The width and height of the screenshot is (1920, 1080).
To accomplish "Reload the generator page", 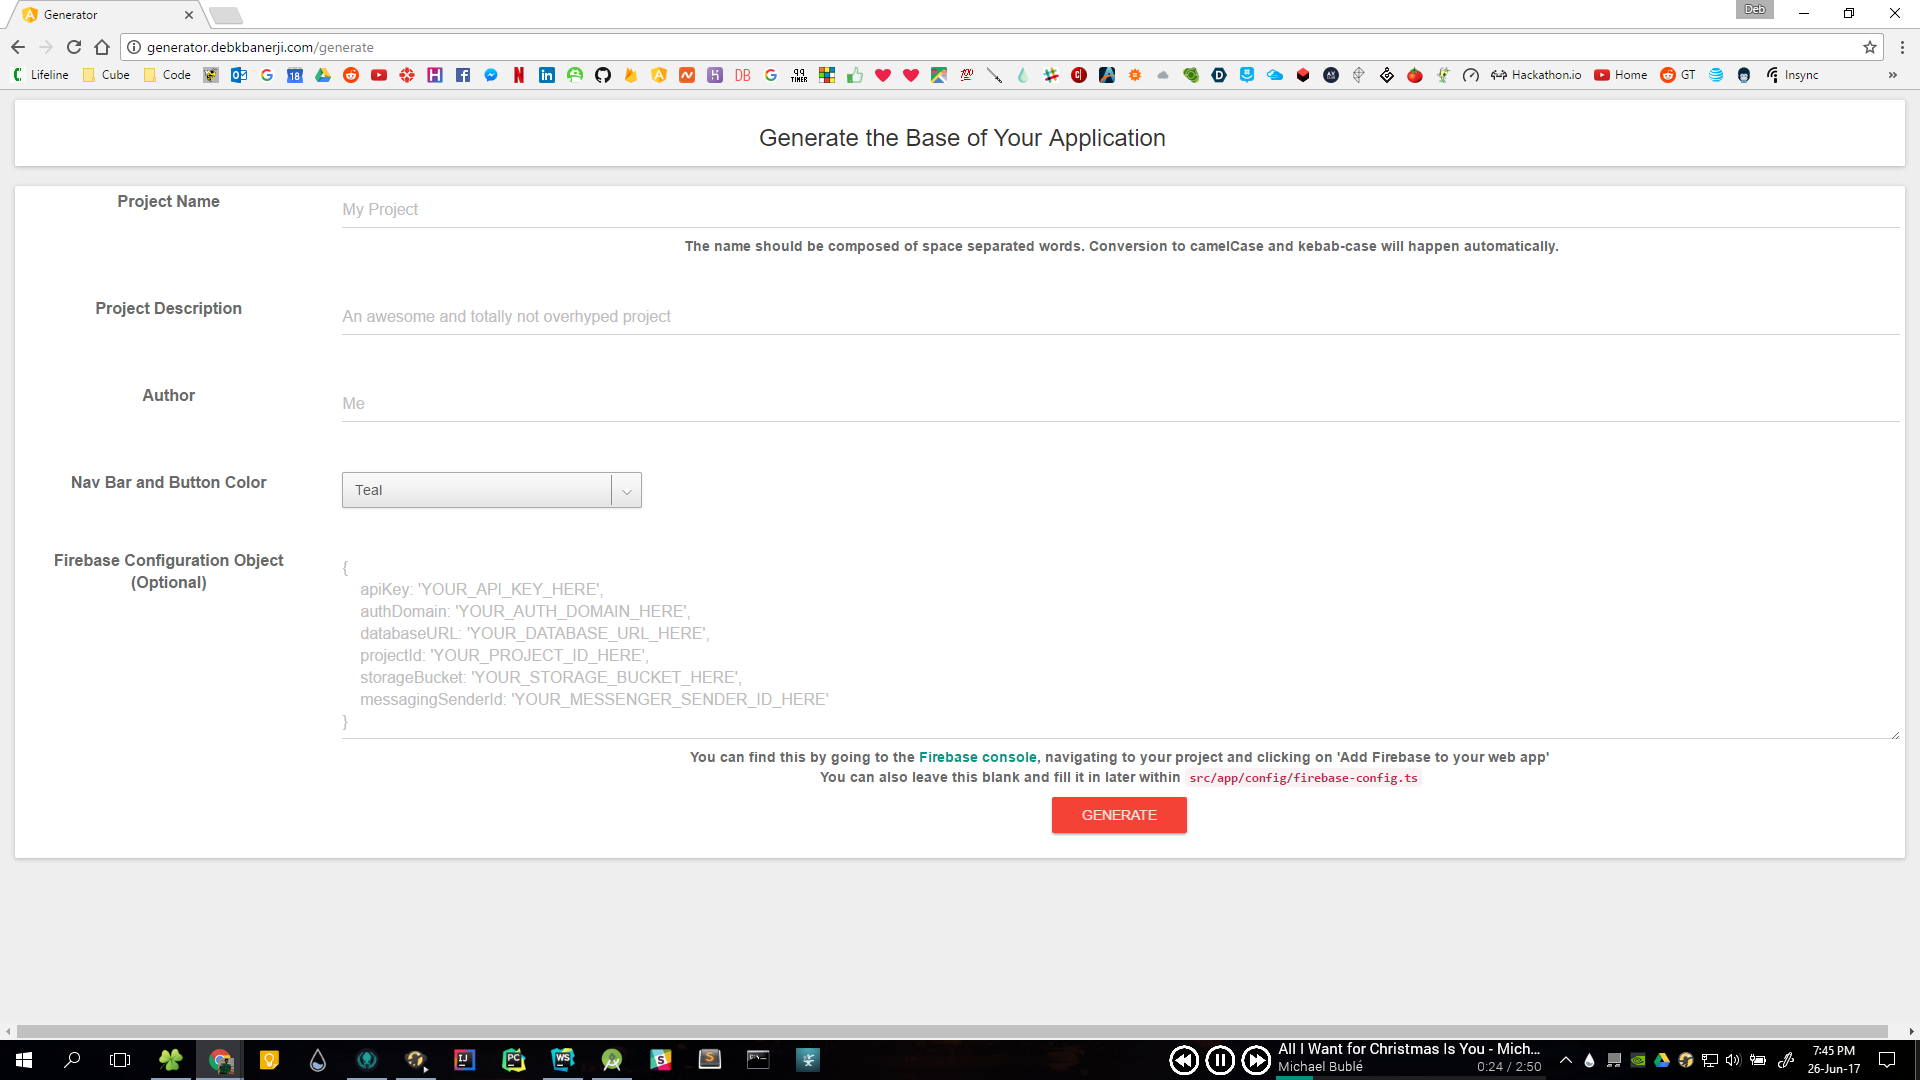I will tap(74, 47).
